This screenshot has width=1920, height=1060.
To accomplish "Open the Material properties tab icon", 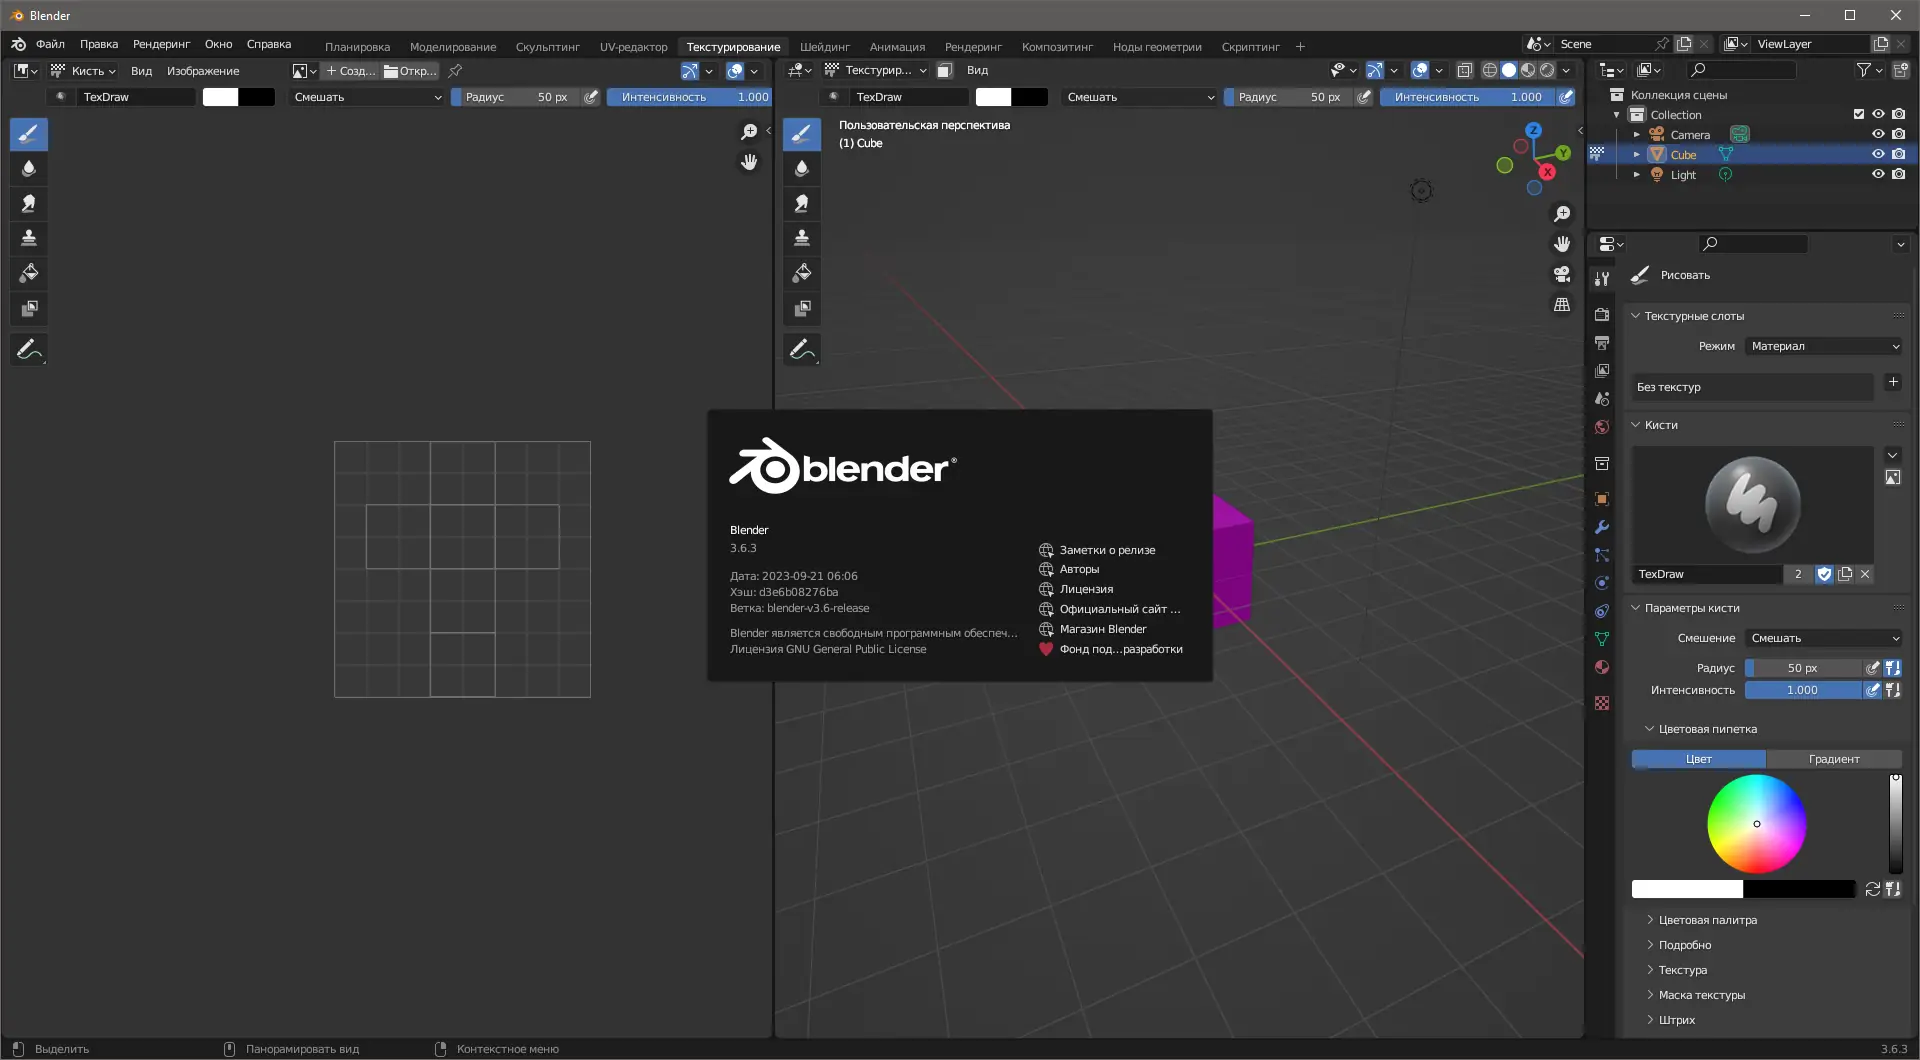I will 1602,667.
